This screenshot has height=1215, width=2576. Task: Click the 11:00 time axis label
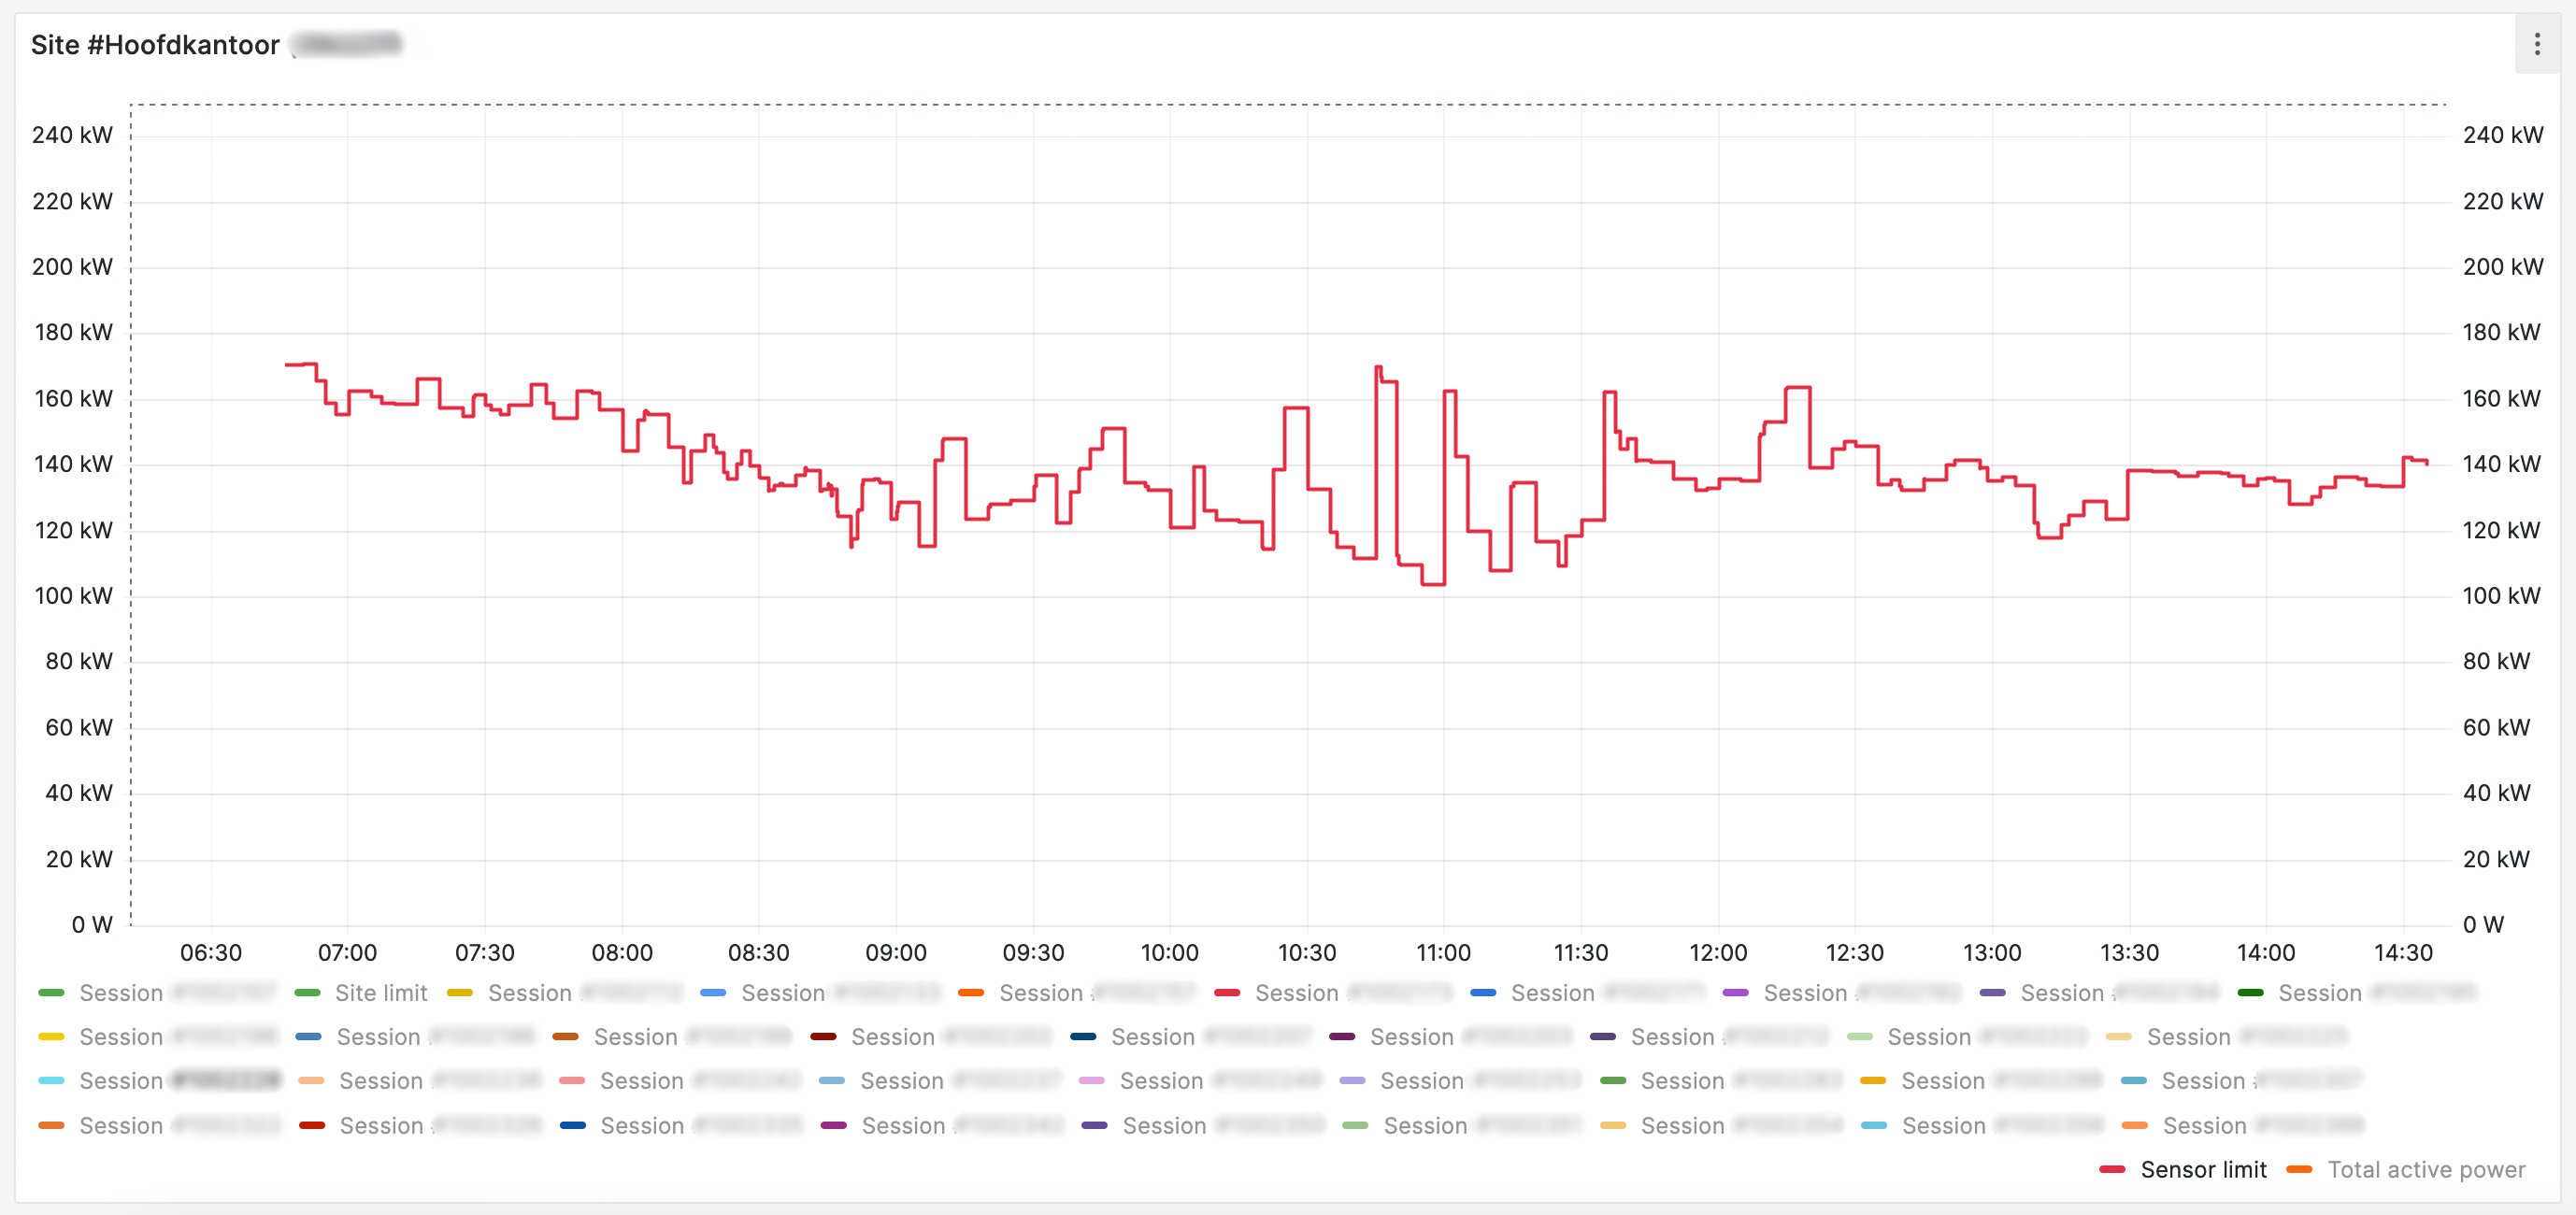tap(1443, 953)
